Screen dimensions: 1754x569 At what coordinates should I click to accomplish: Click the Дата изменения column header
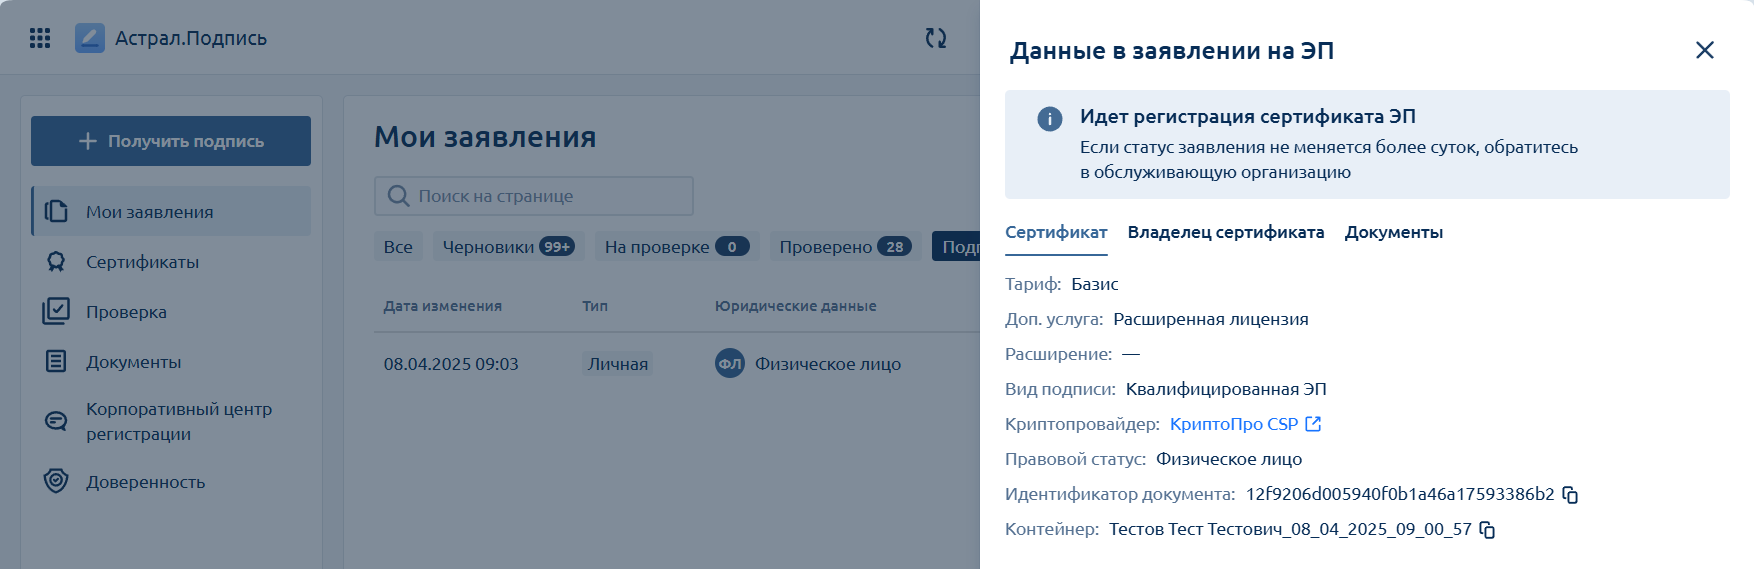443,306
